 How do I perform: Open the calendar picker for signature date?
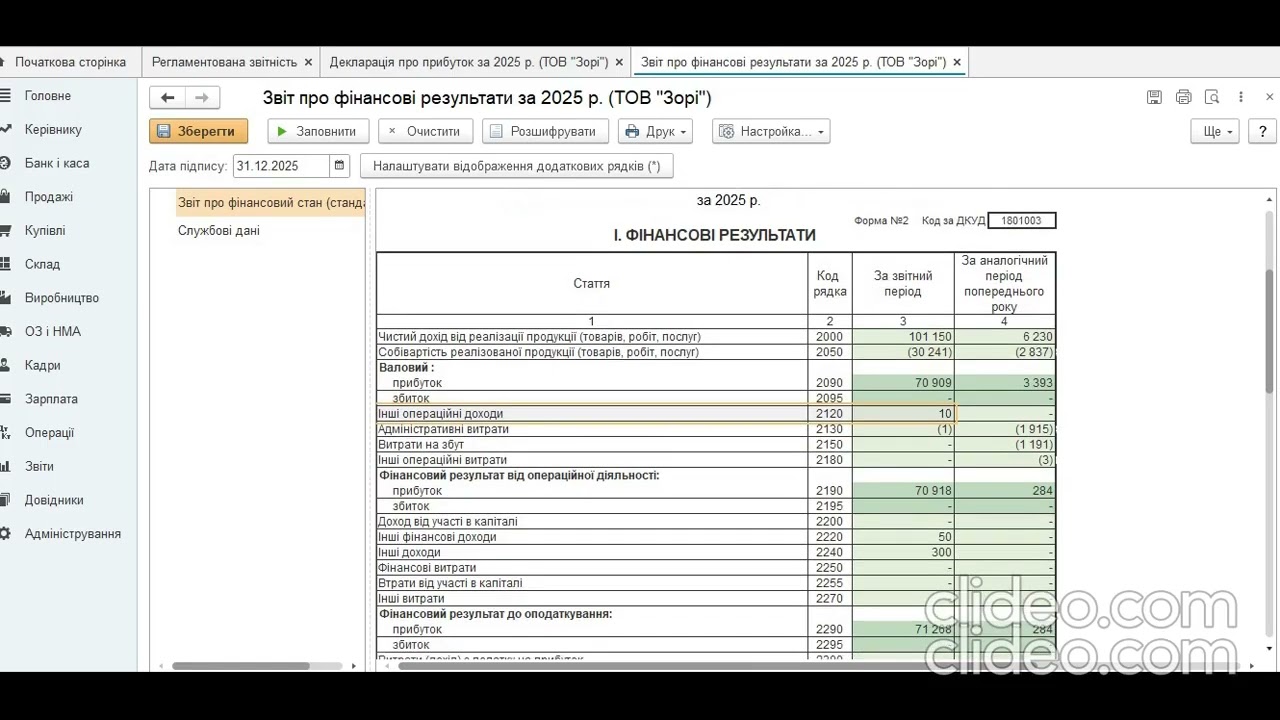pos(340,166)
